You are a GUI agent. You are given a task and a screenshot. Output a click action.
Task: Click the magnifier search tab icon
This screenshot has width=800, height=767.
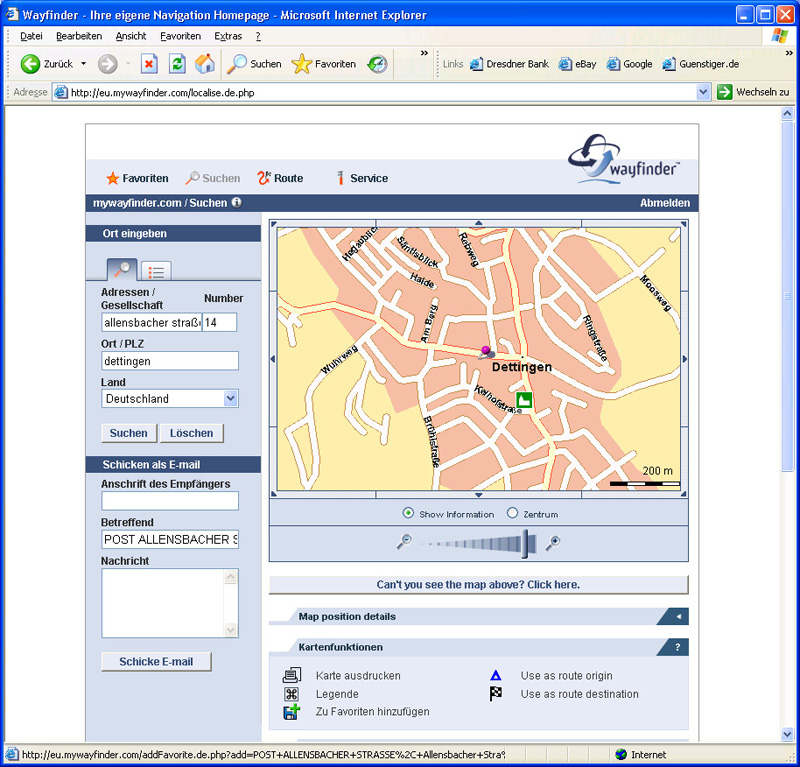click(x=122, y=269)
